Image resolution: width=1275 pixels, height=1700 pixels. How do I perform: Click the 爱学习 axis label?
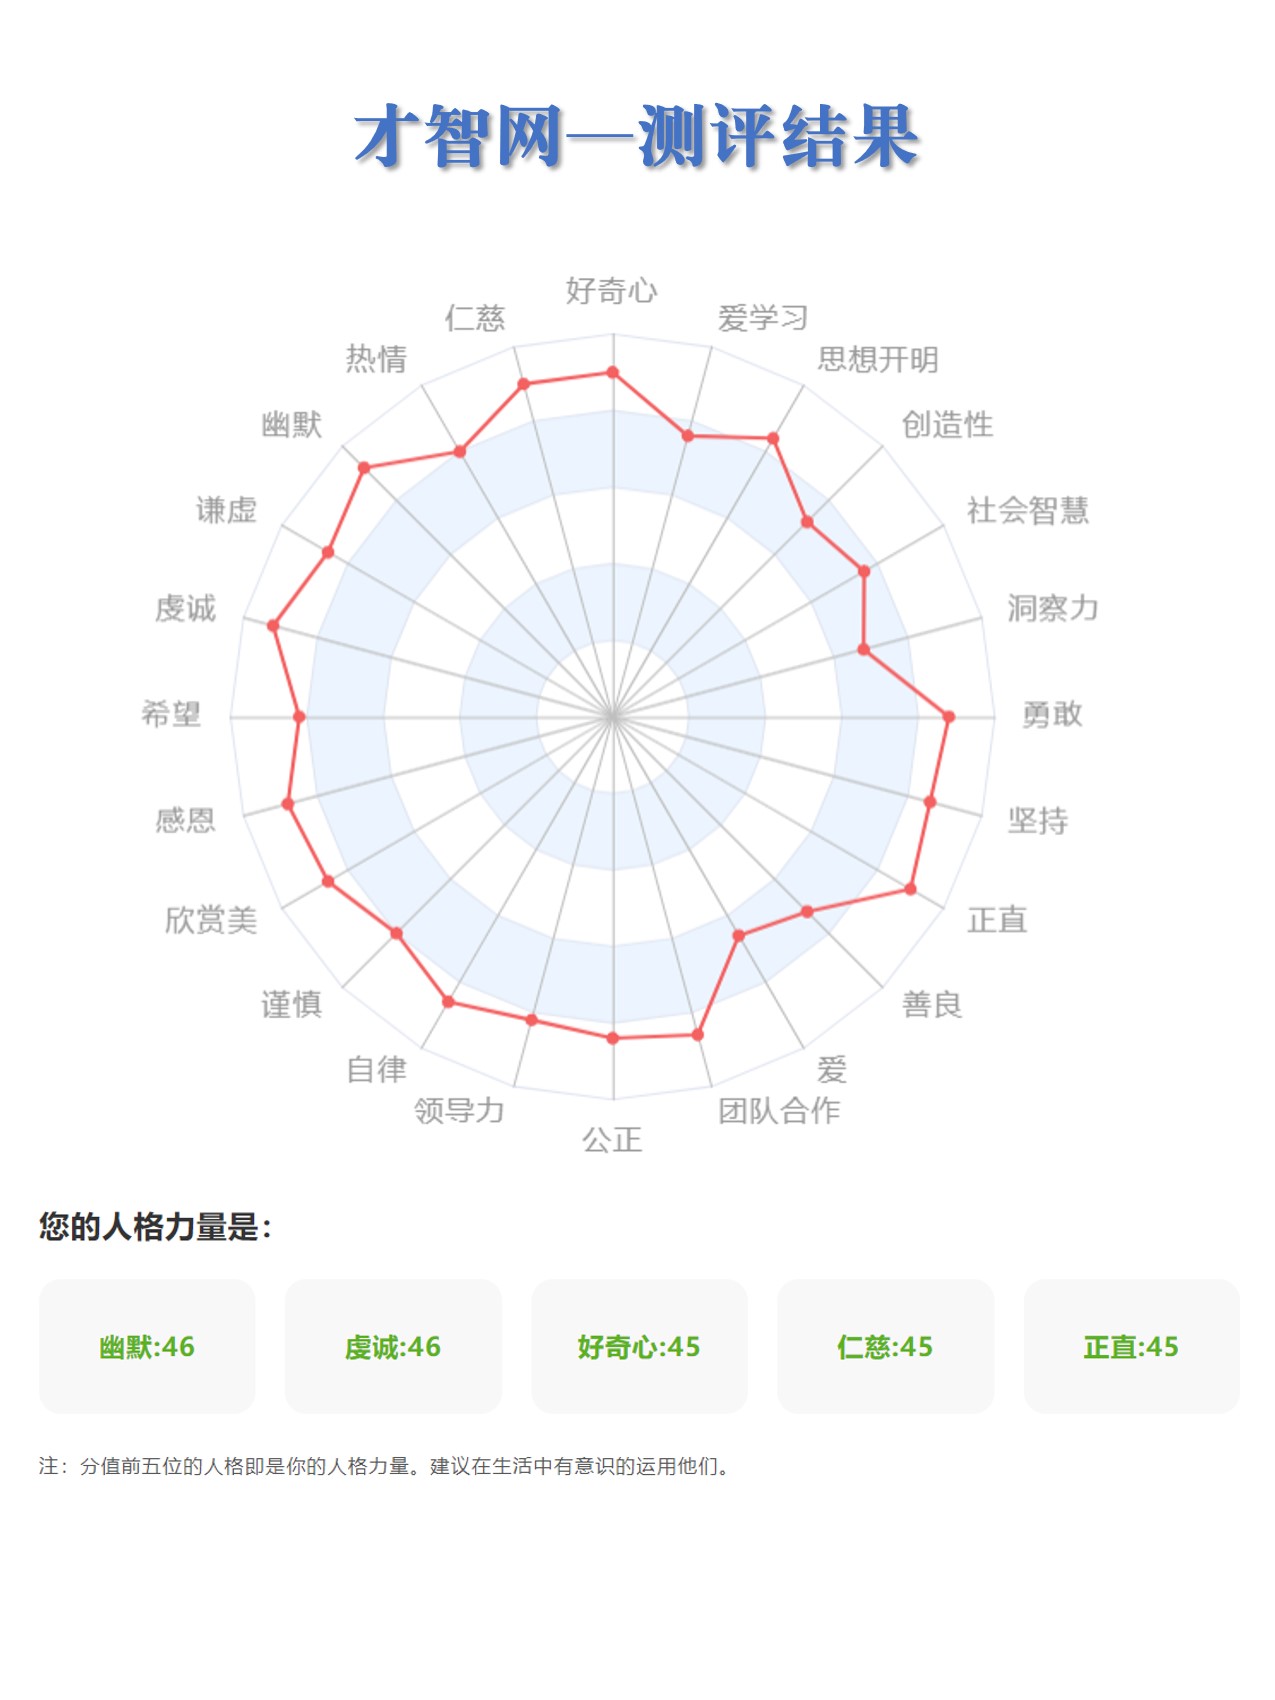click(x=762, y=318)
